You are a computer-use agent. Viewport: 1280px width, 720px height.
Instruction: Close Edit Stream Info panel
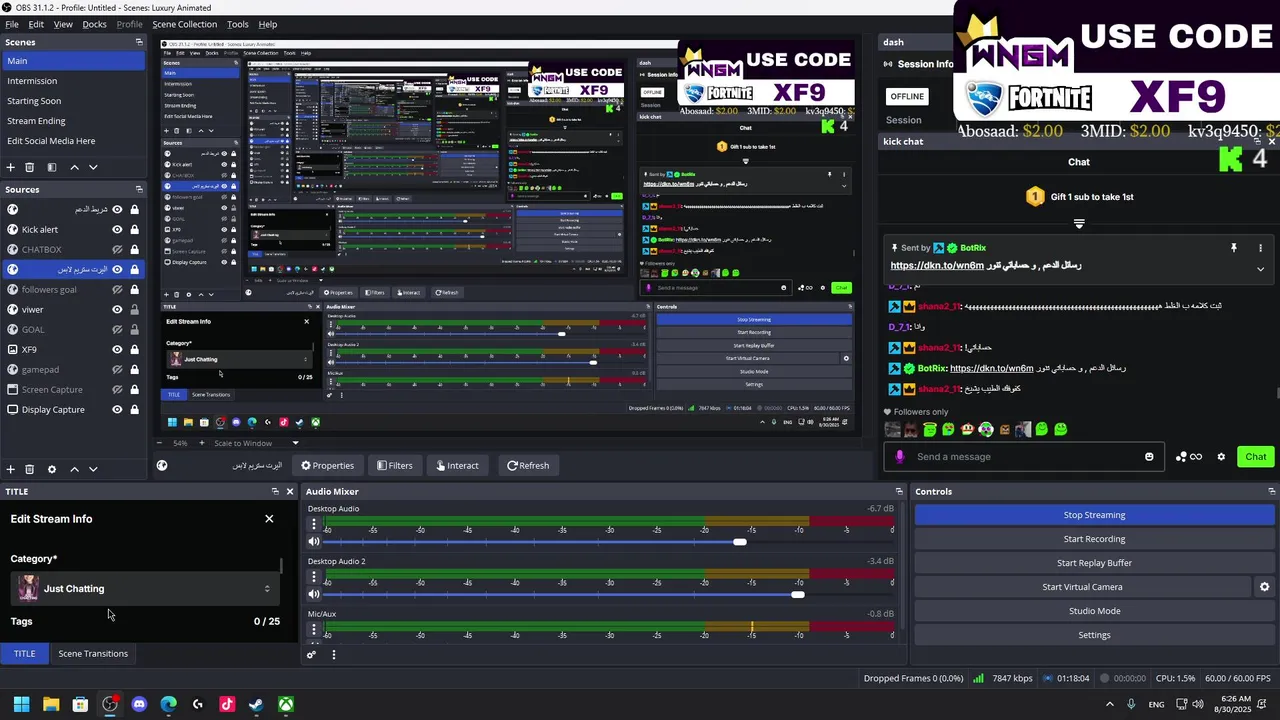pyautogui.click(x=269, y=519)
